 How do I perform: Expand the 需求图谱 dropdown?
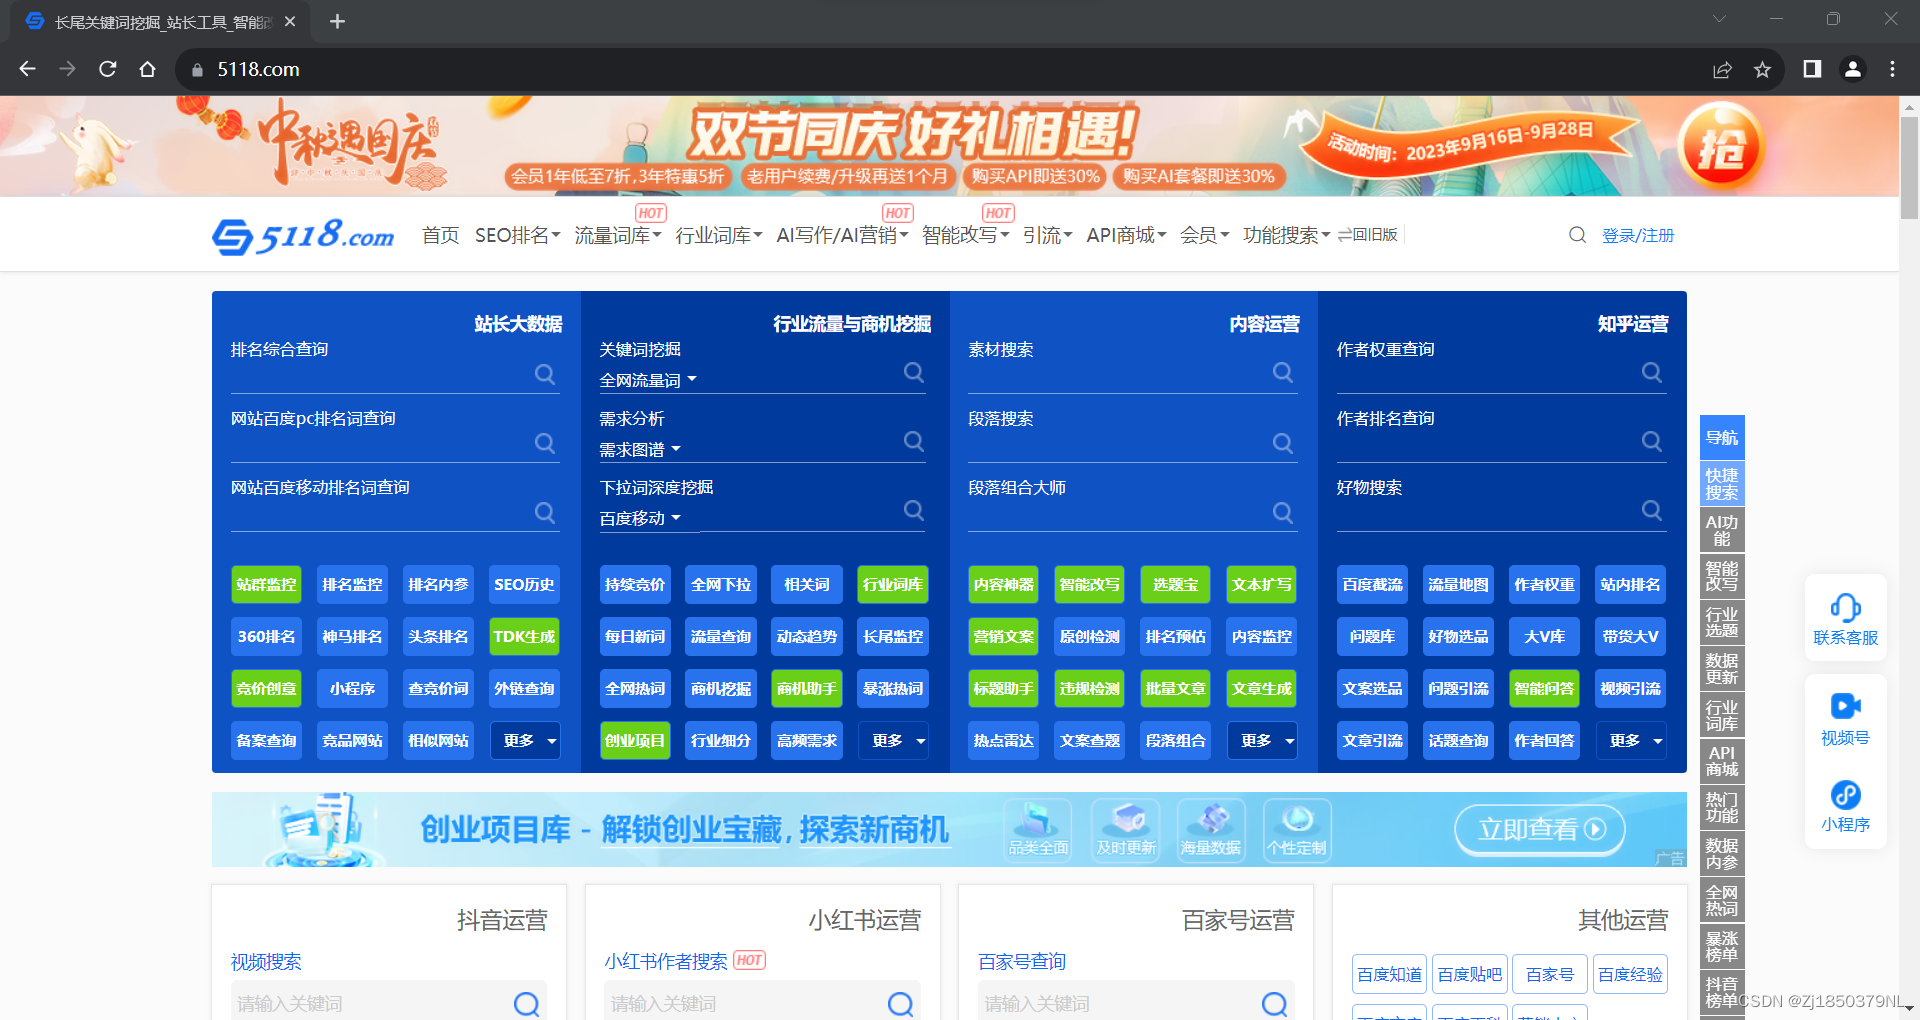pyautogui.click(x=640, y=449)
